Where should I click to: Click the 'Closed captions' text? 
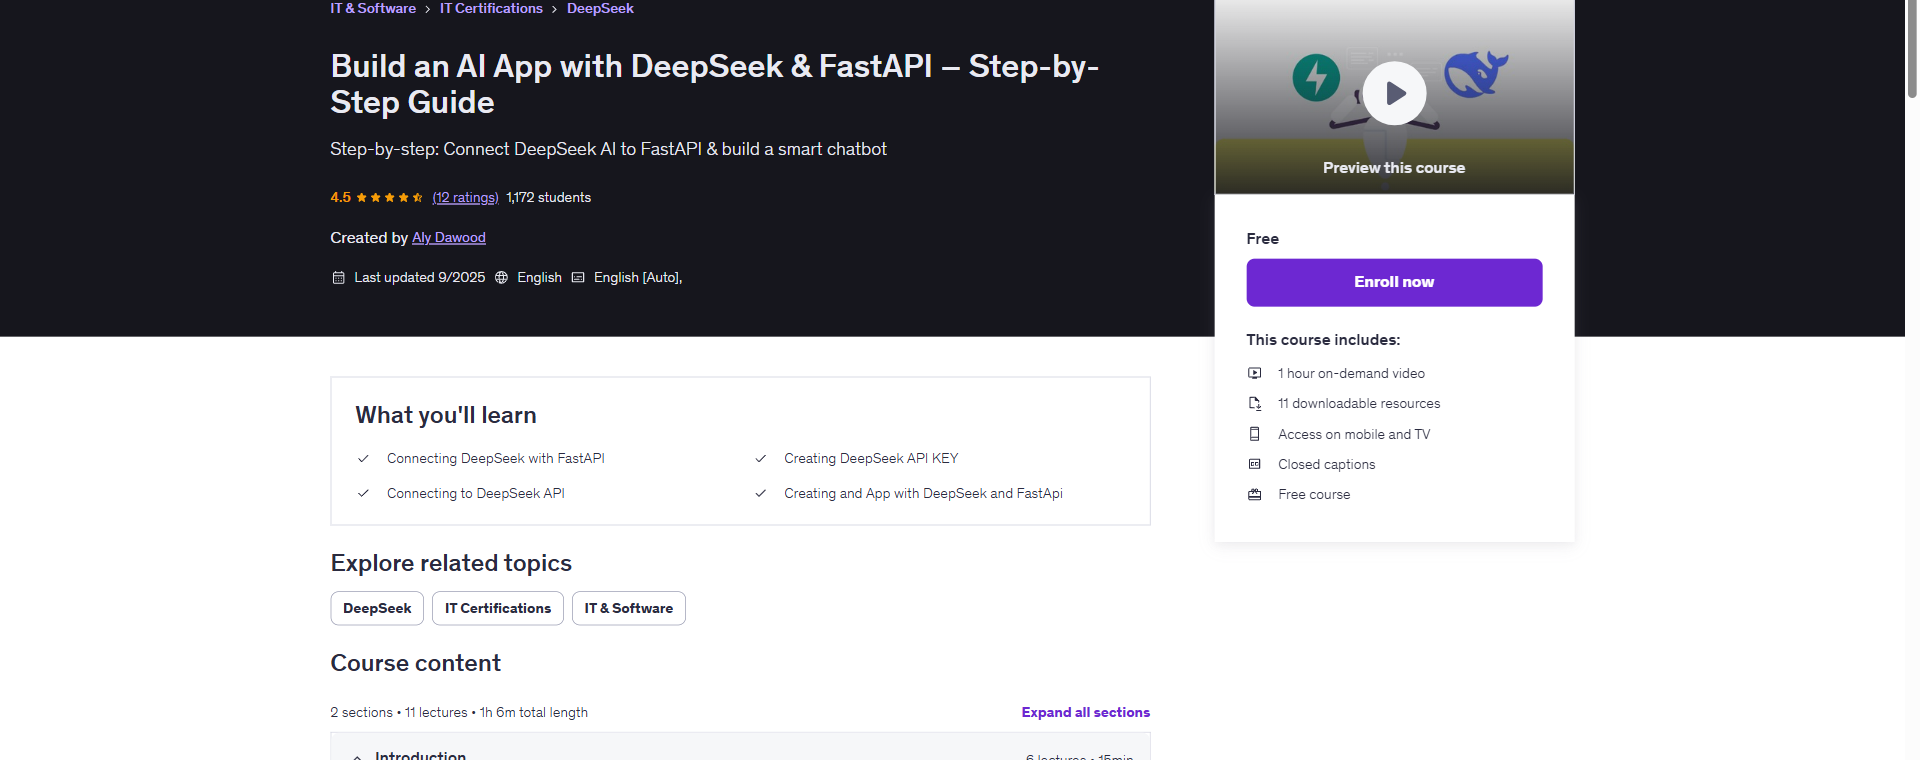pos(1326,464)
